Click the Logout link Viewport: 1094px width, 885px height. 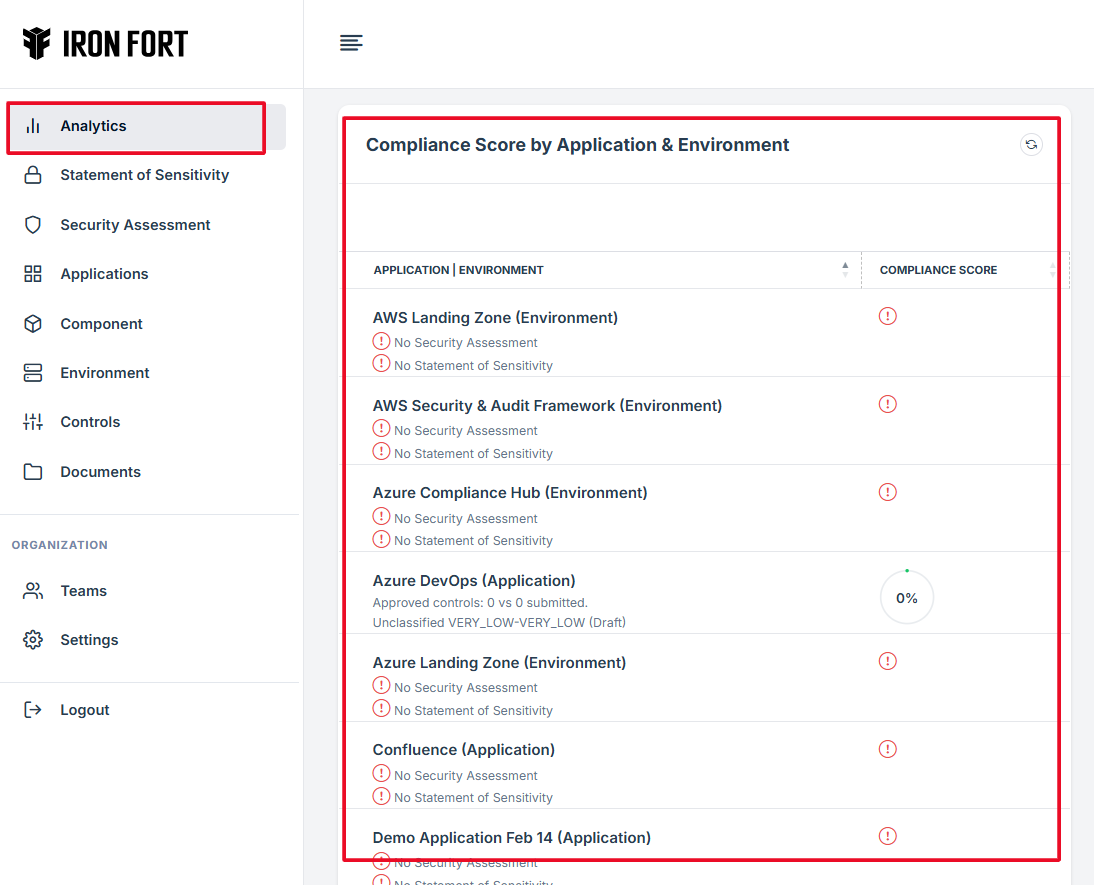point(84,710)
